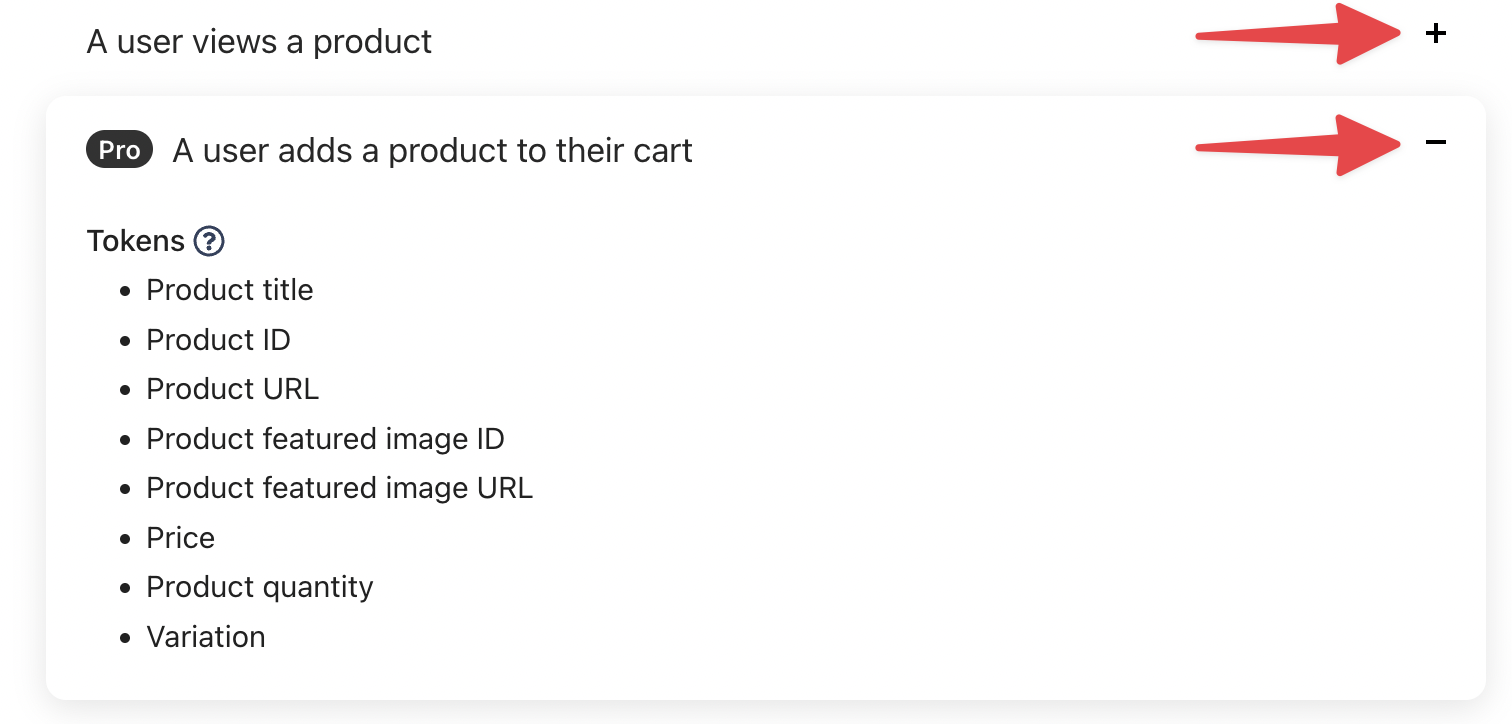Image resolution: width=1512 pixels, height=724 pixels.
Task: Click the red arrow pointing at plus icon
Action: coord(1298,35)
